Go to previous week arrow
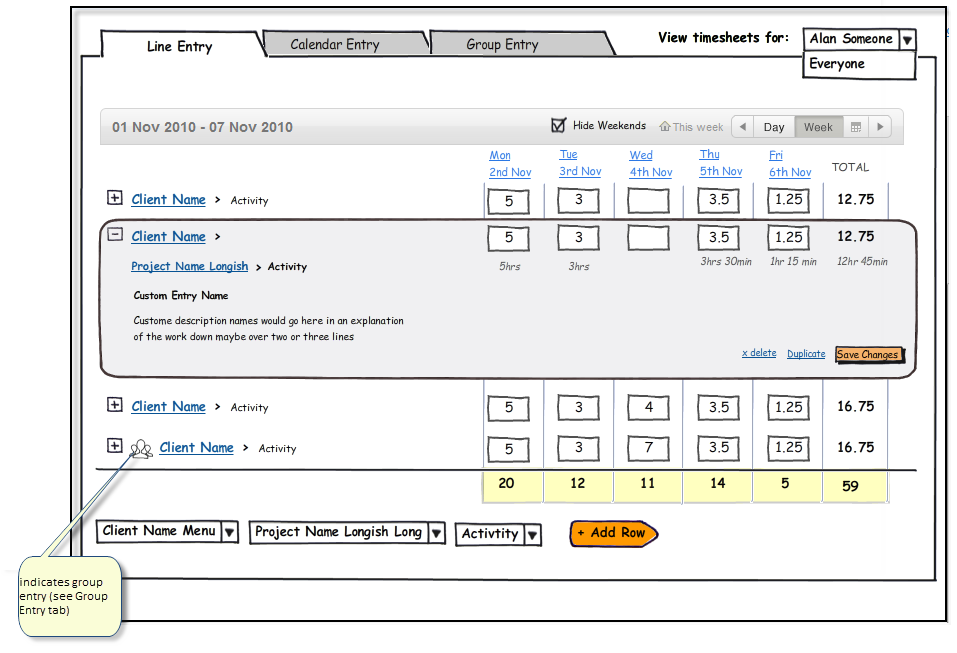 (742, 127)
